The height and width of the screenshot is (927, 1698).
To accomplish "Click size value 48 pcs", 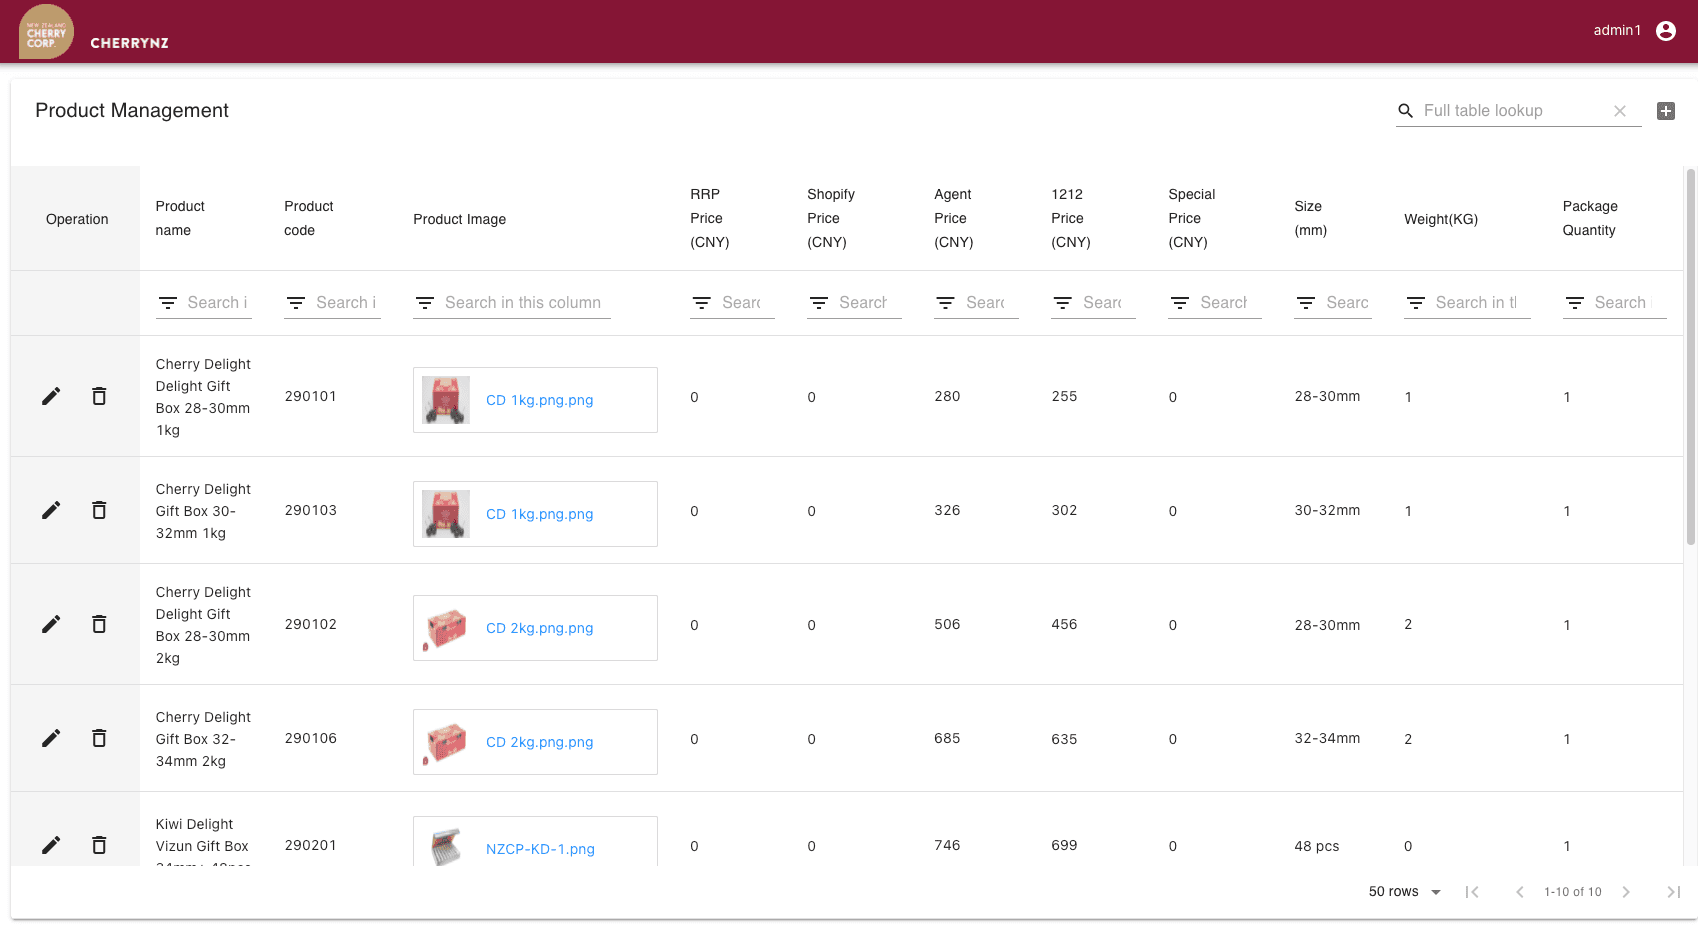I will (x=1316, y=846).
